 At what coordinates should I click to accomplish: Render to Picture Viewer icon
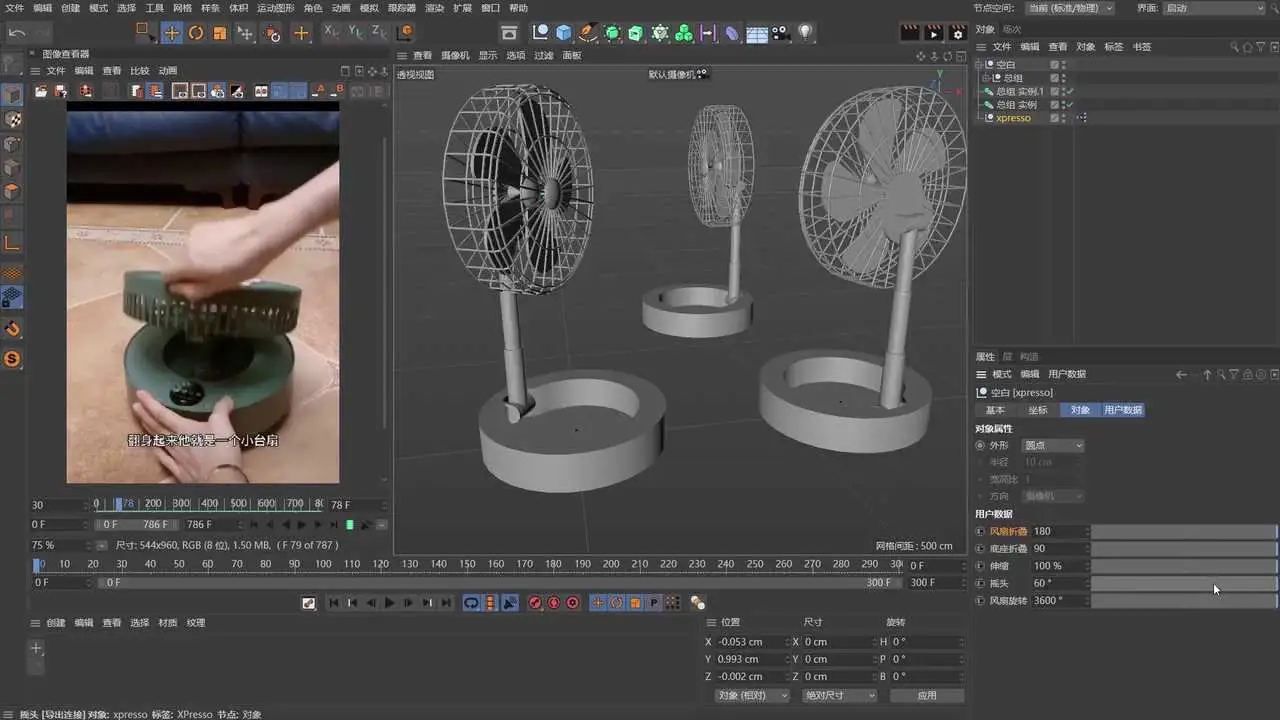pos(933,33)
